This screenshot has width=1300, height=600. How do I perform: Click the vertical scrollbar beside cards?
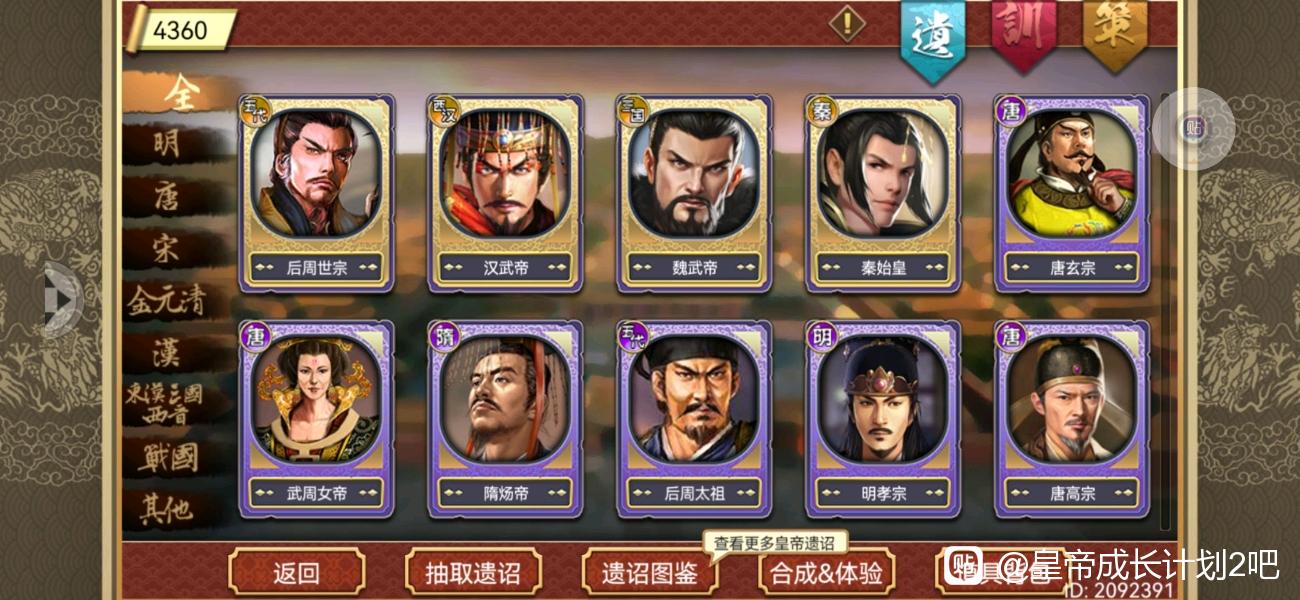pyautogui.click(x=1164, y=312)
